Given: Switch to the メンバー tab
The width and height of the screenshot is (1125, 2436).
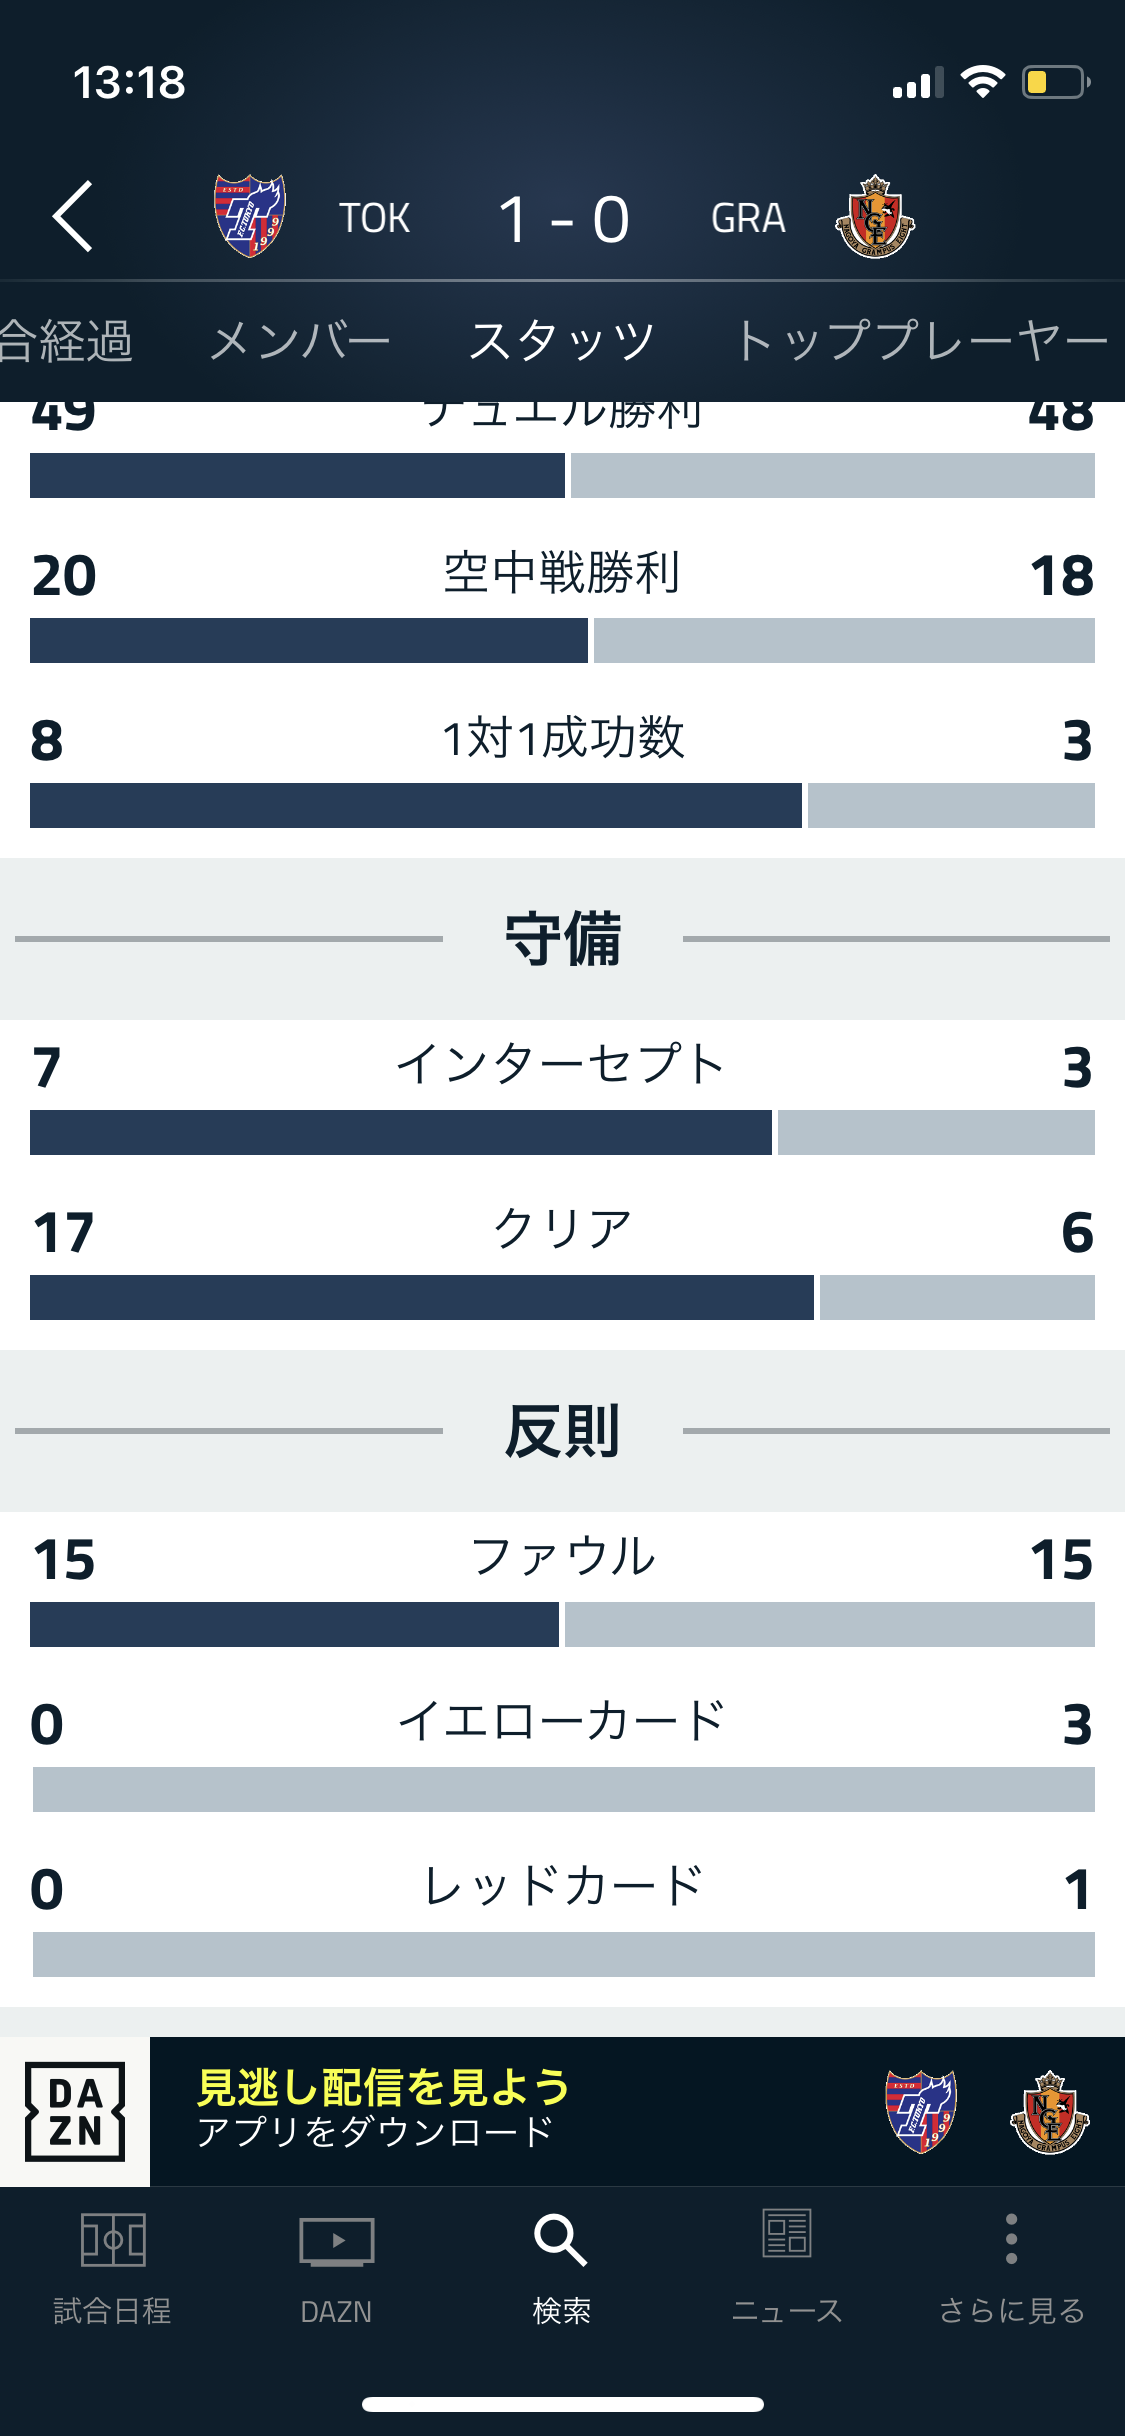Looking at the screenshot, I should (x=300, y=342).
